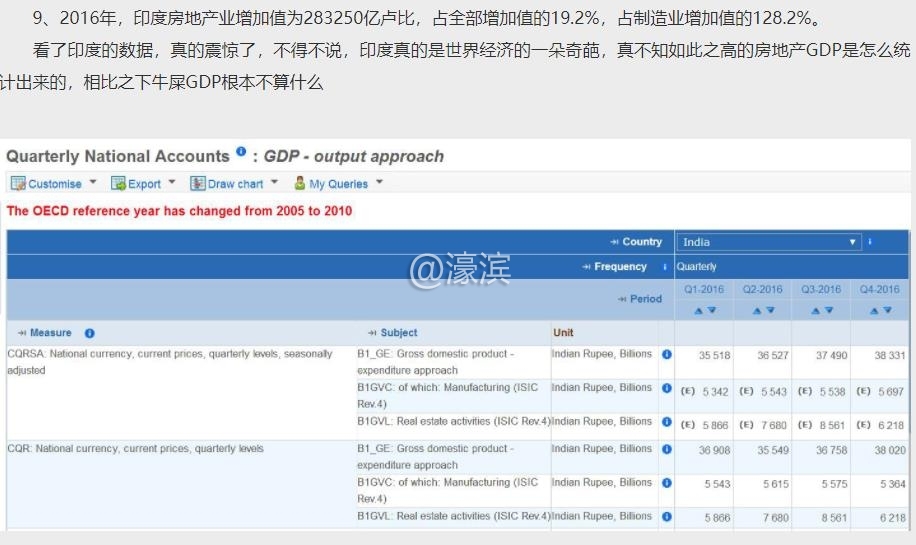
Task: Click the GDP value 37 490
Action: pos(831,355)
